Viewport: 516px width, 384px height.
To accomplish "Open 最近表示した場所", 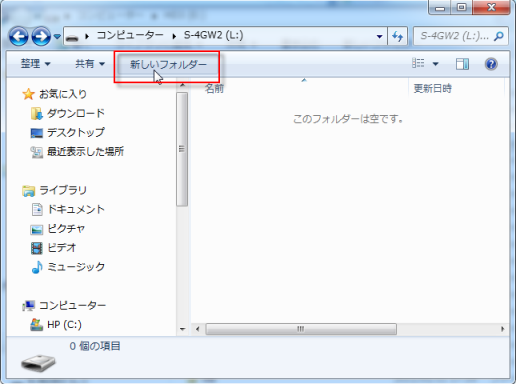I will (85, 152).
